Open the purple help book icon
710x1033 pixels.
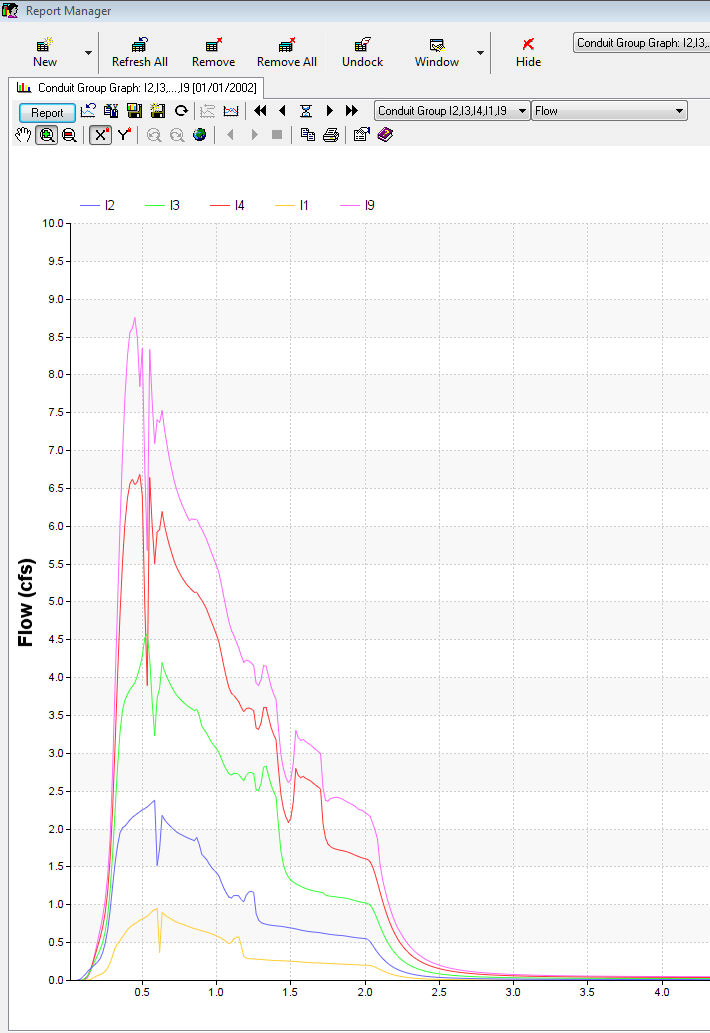pos(385,135)
